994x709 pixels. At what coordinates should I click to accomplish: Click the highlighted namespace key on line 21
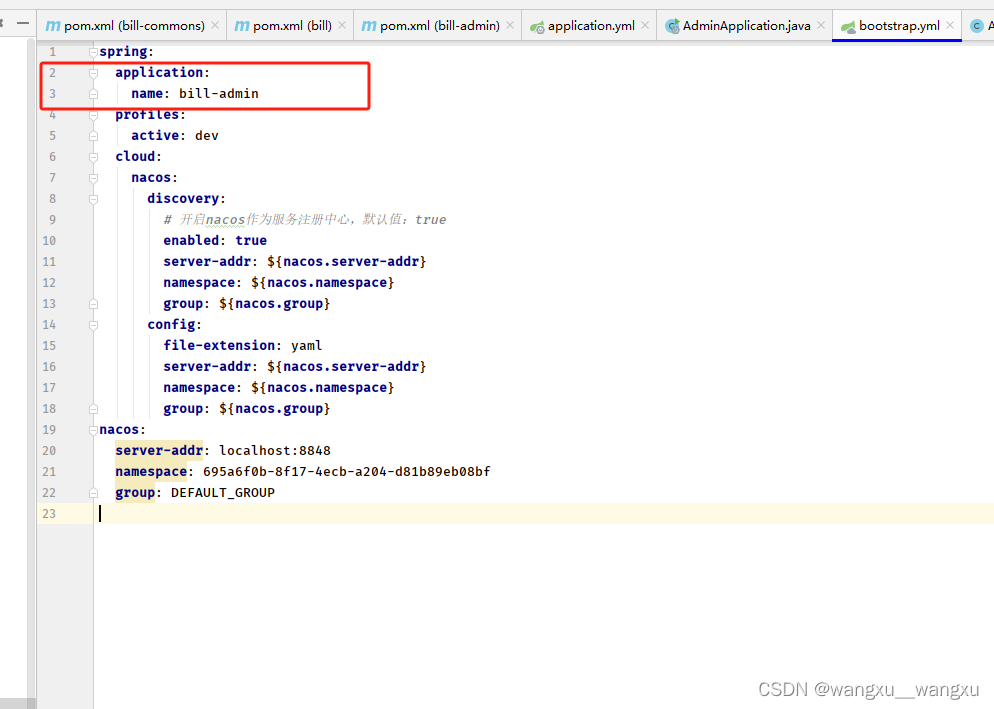151,472
